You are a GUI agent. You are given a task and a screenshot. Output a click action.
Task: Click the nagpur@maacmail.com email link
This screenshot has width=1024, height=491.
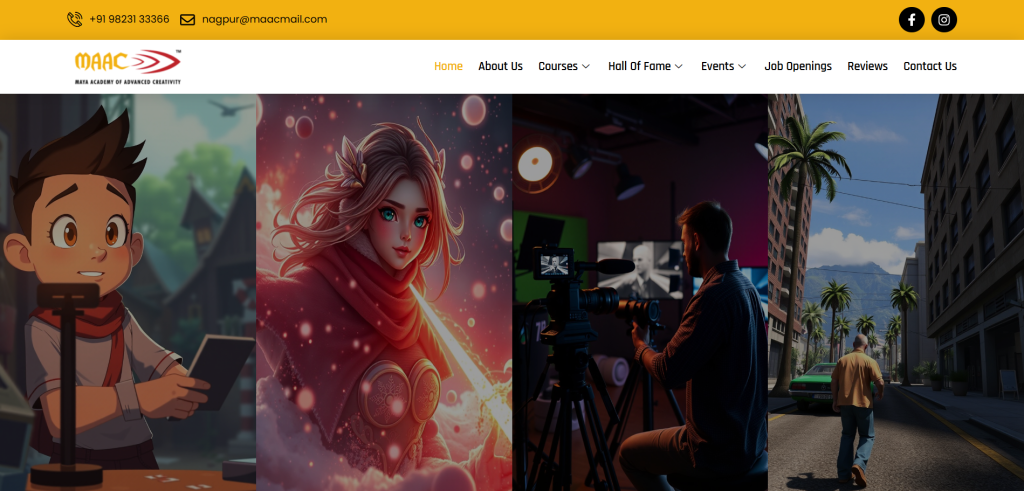click(x=264, y=19)
